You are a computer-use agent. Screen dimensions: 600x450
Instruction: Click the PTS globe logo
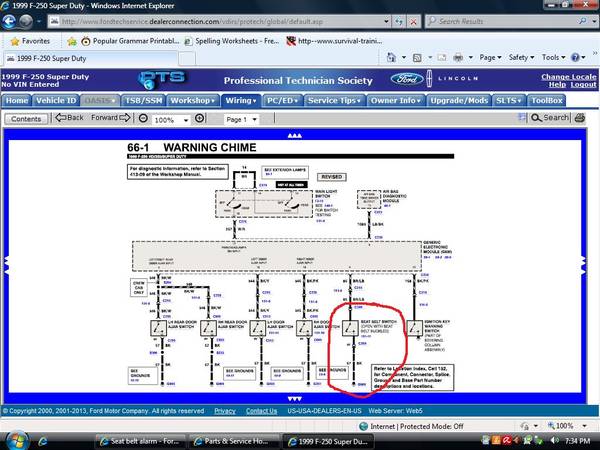[162, 80]
